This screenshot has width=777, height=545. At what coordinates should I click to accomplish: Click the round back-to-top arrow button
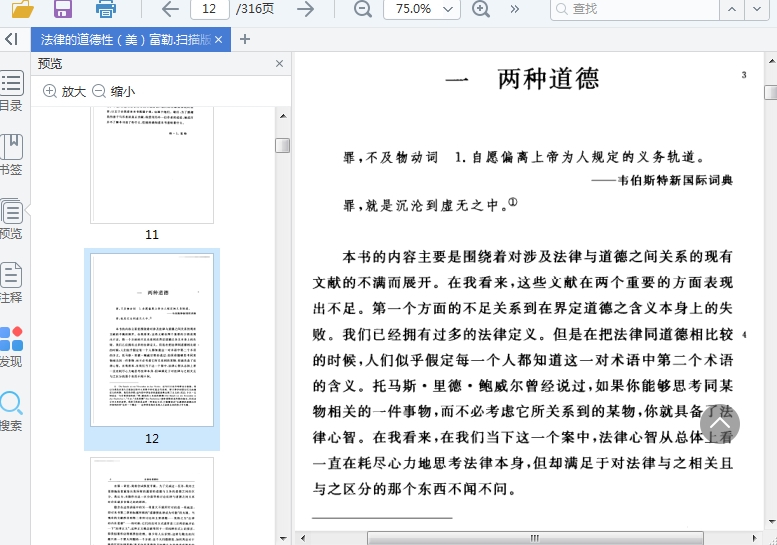coord(720,424)
